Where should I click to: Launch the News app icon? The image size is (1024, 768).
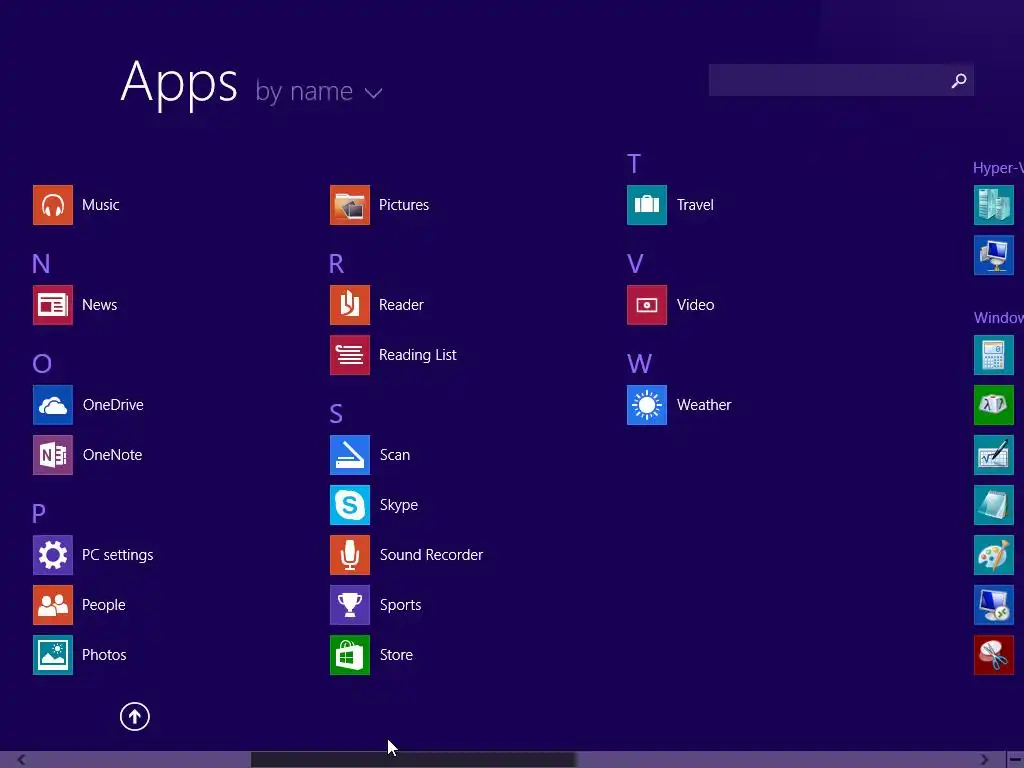click(53, 305)
